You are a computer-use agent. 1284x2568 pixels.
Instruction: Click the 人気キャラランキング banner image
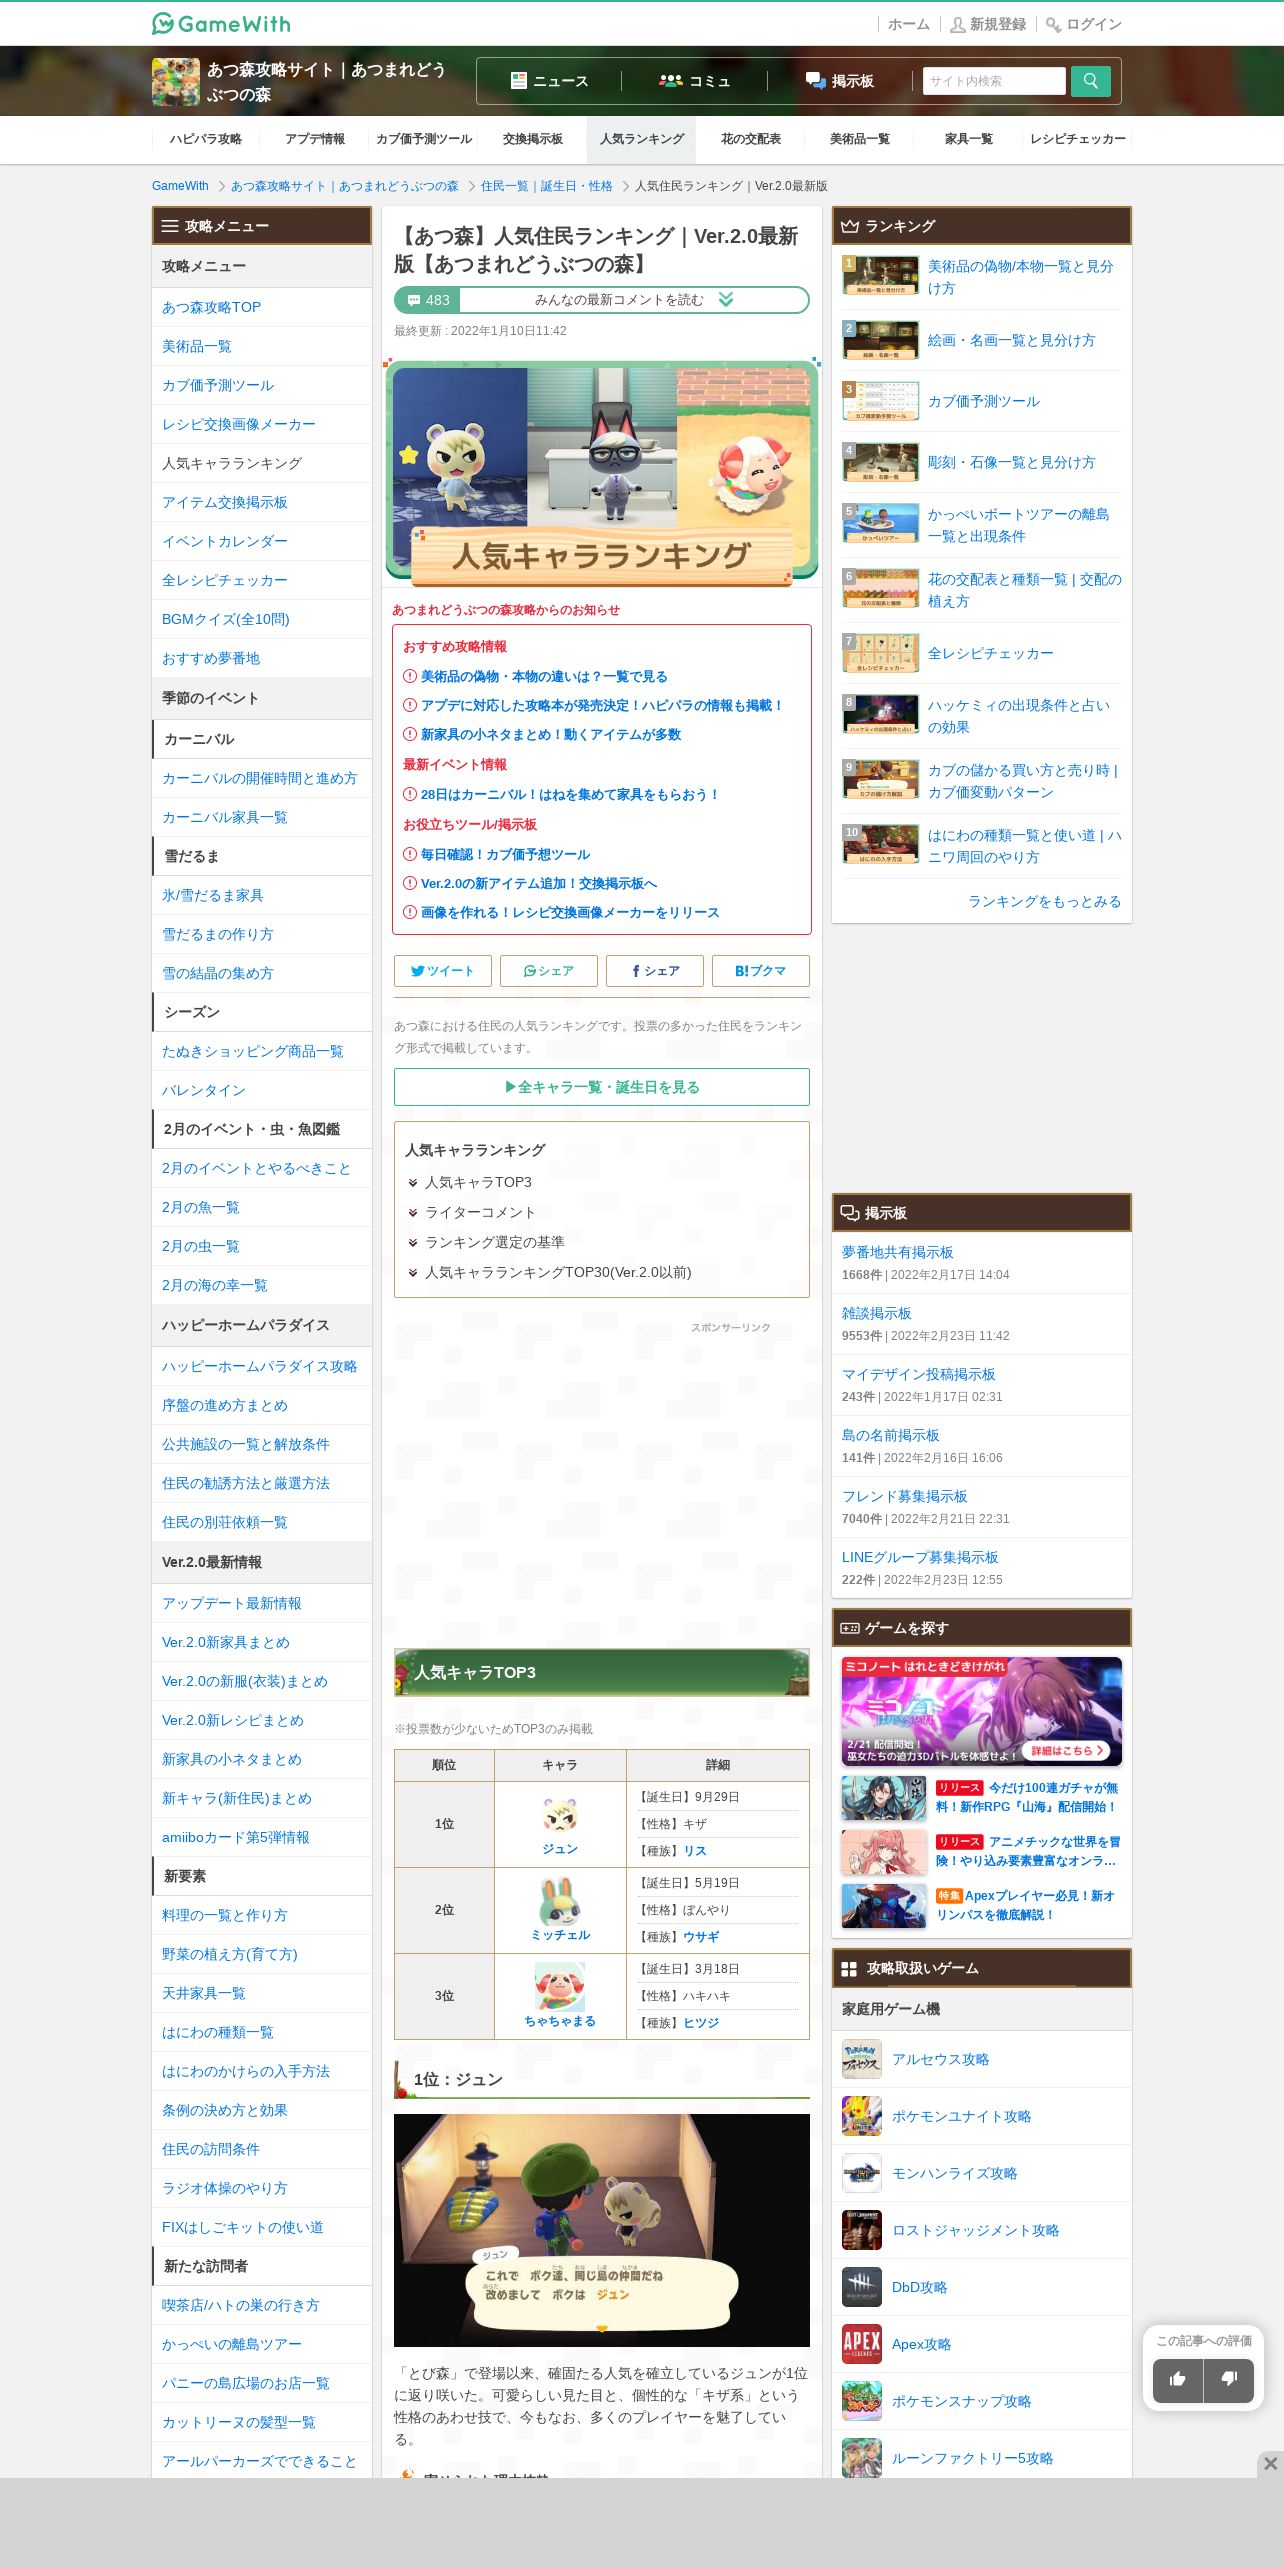coord(602,474)
